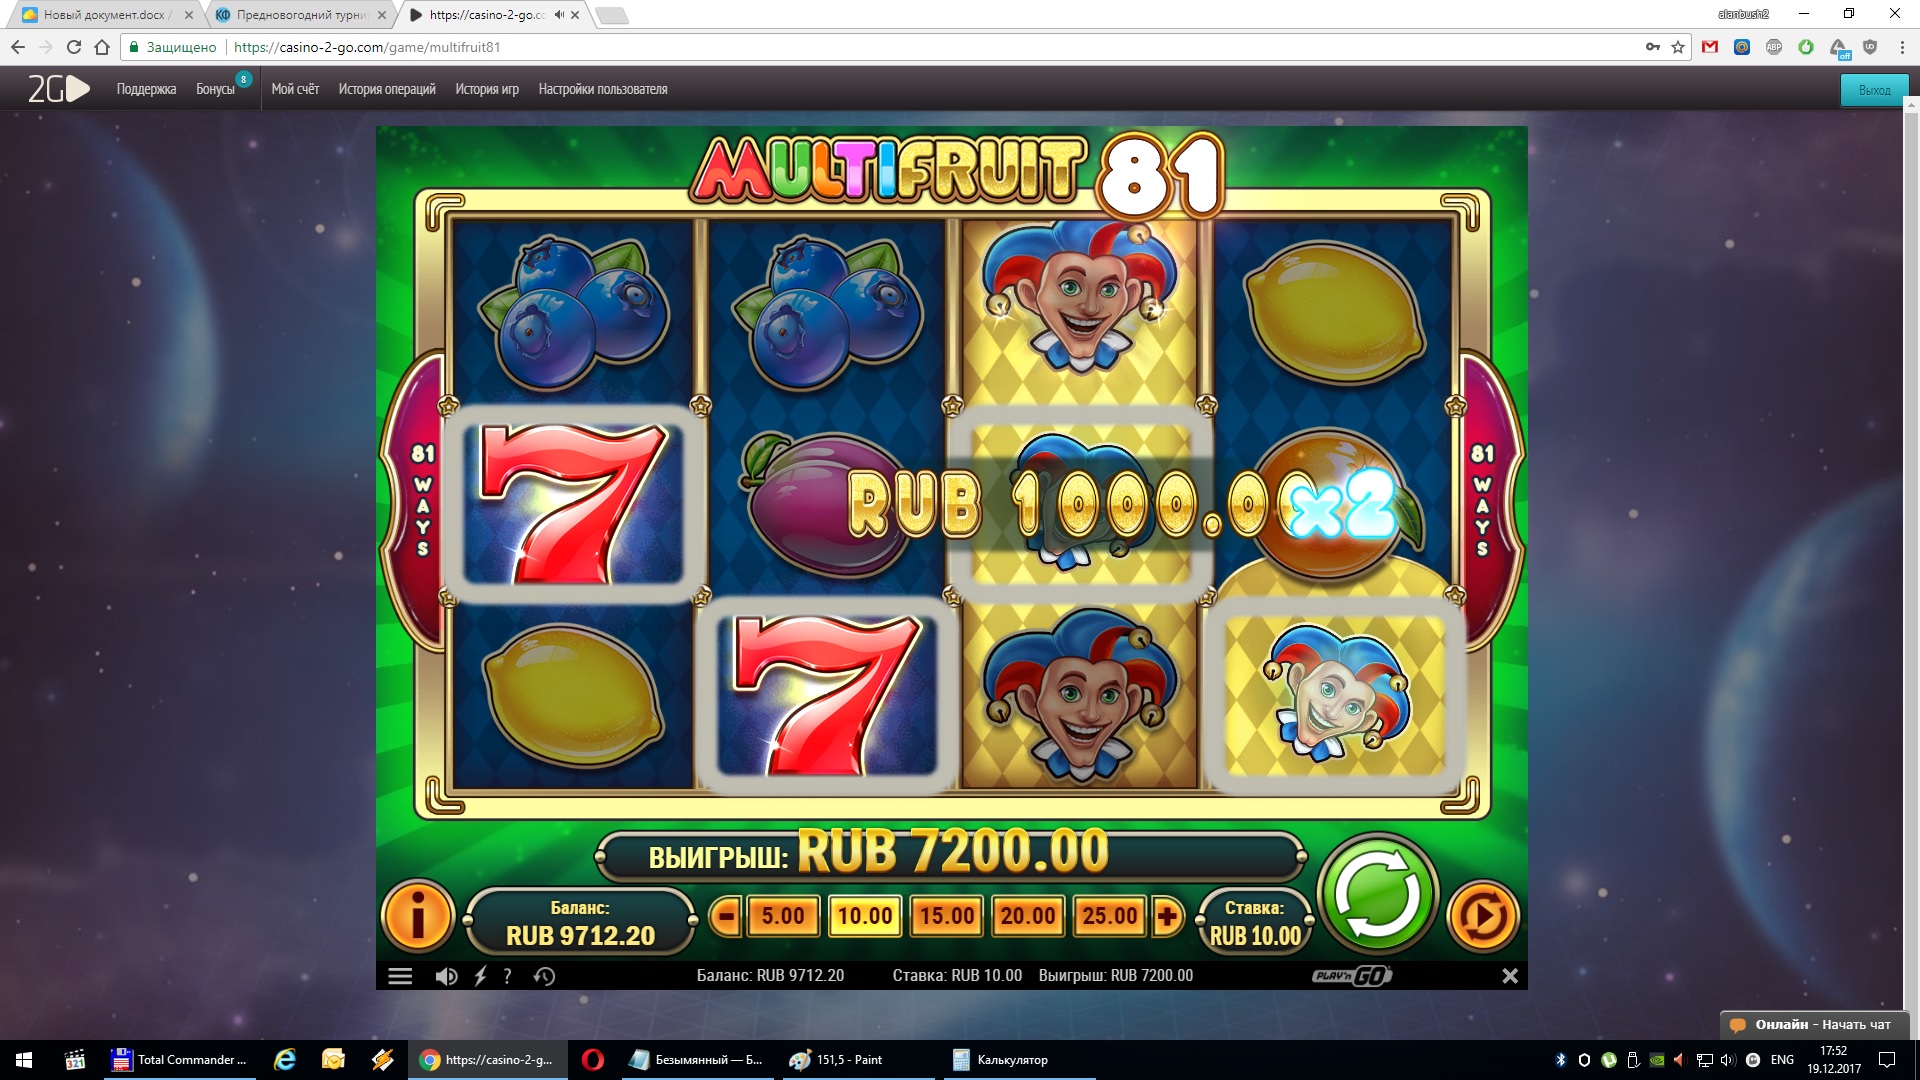Spin the reels with green button
Image resolution: width=1920 pixels, height=1080 pixels.
(1378, 894)
